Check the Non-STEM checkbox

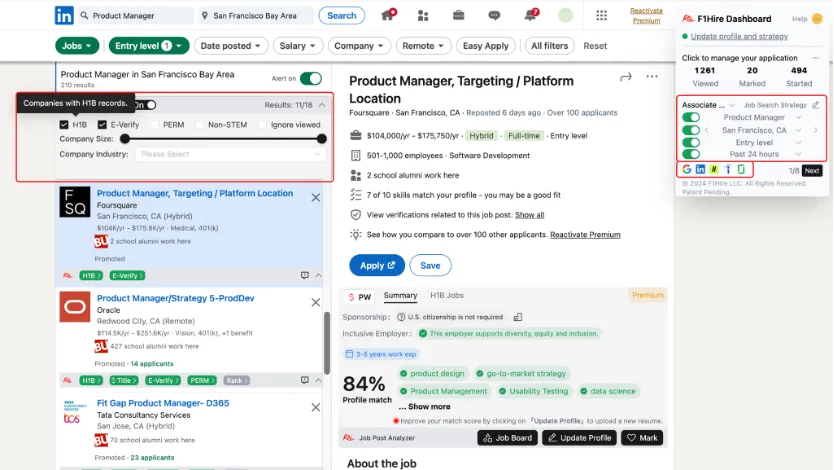199,124
